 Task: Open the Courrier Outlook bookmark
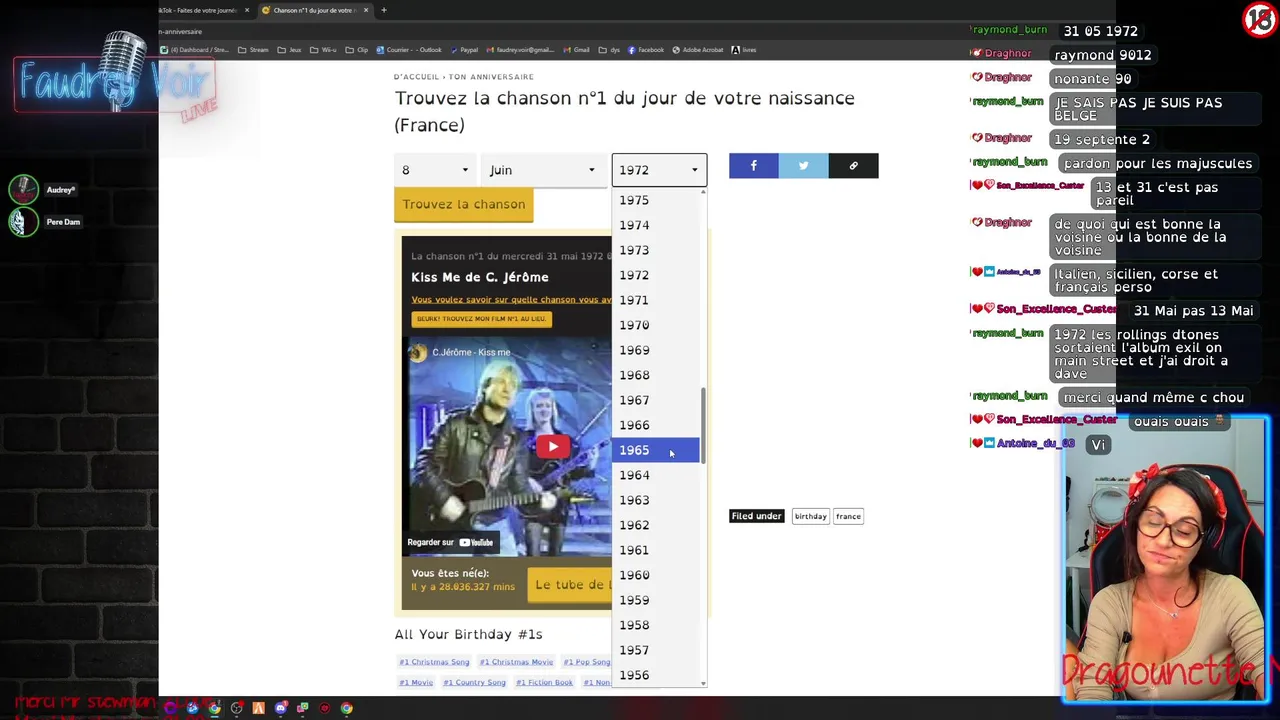click(408, 50)
